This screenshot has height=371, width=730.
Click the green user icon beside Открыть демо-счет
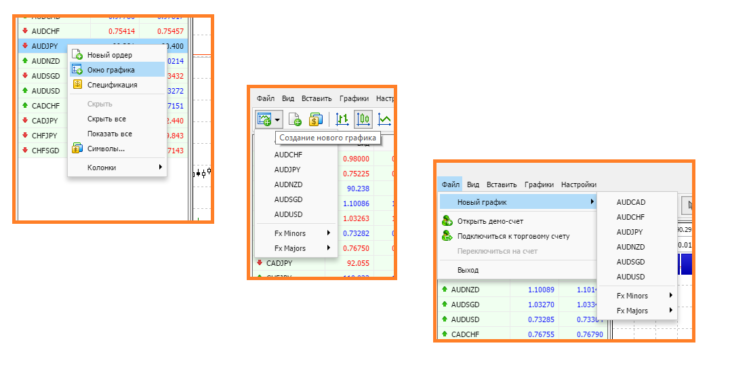coord(447,221)
